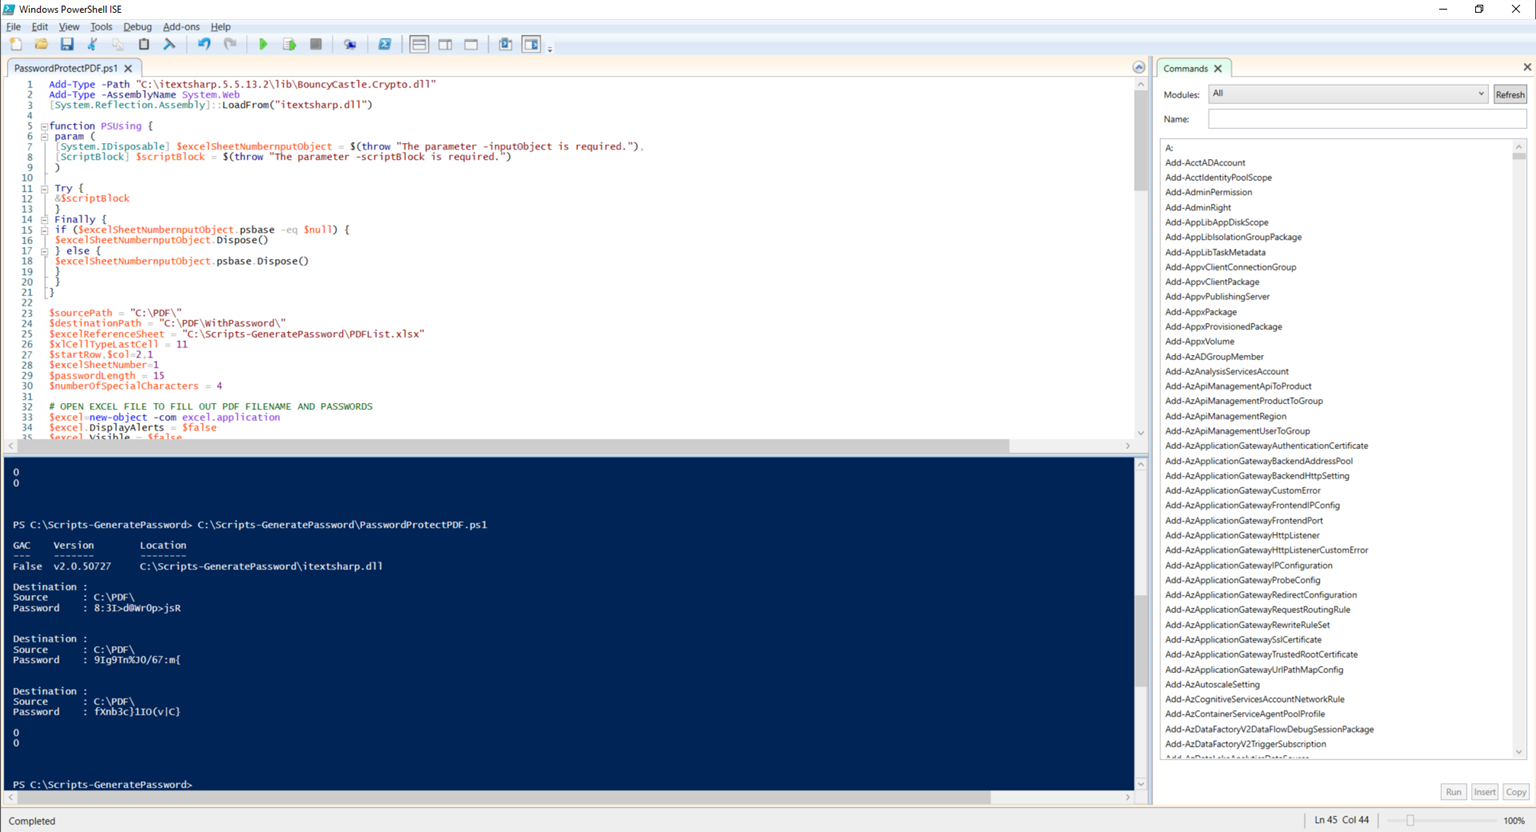1536x832 pixels.
Task: Select Add-AppvPublishingServer in command list
Action: (x=1217, y=297)
